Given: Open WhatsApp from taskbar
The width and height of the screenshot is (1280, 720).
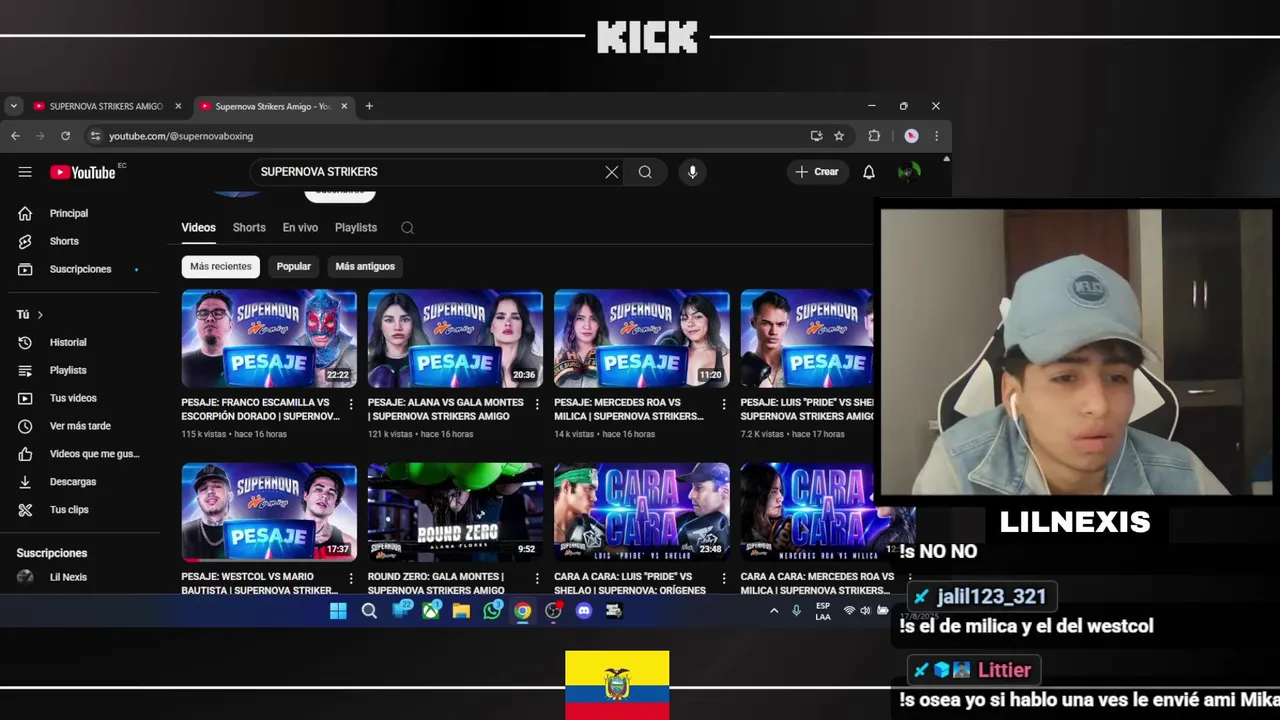Looking at the screenshot, I should point(492,611).
